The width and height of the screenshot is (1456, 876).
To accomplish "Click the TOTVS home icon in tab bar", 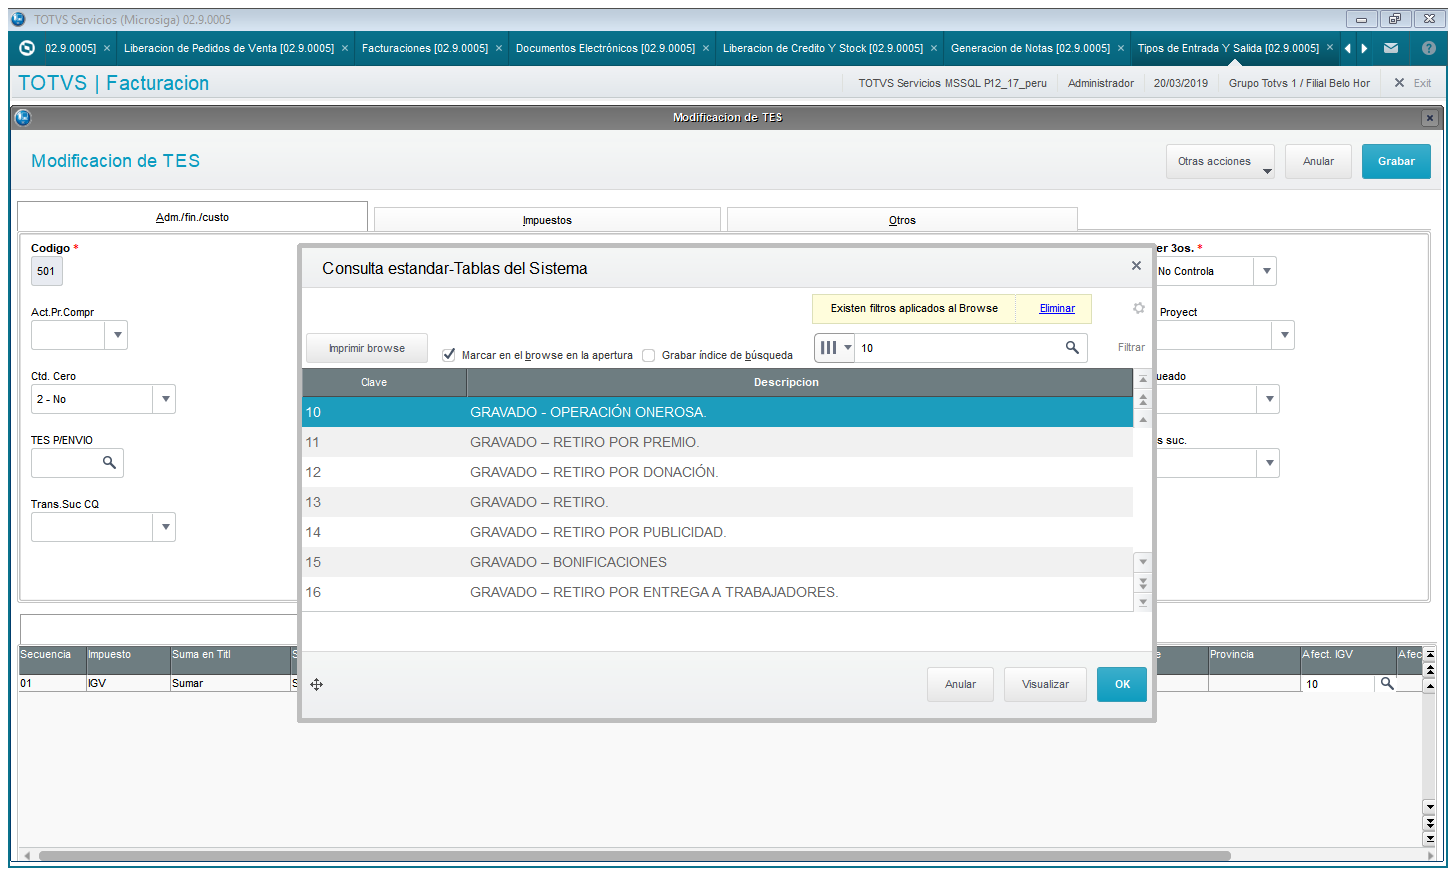I will pos(27,48).
